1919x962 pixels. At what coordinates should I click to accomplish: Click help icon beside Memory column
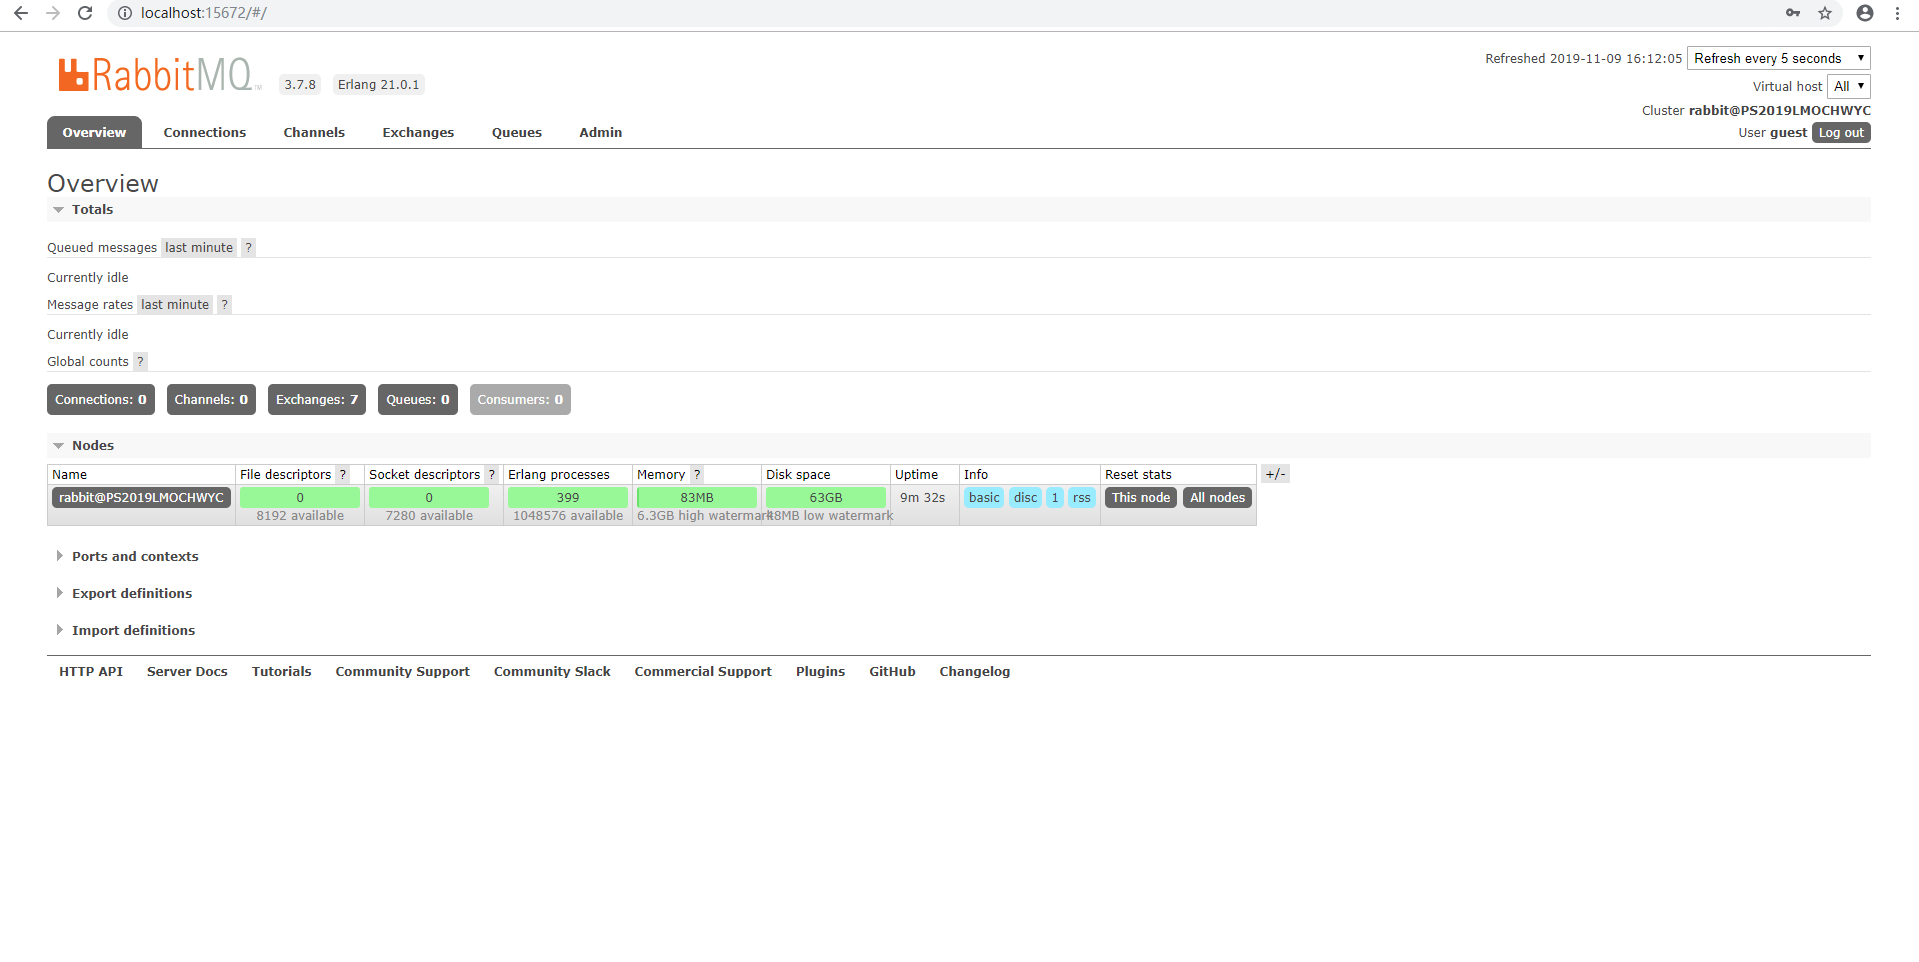(x=697, y=475)
